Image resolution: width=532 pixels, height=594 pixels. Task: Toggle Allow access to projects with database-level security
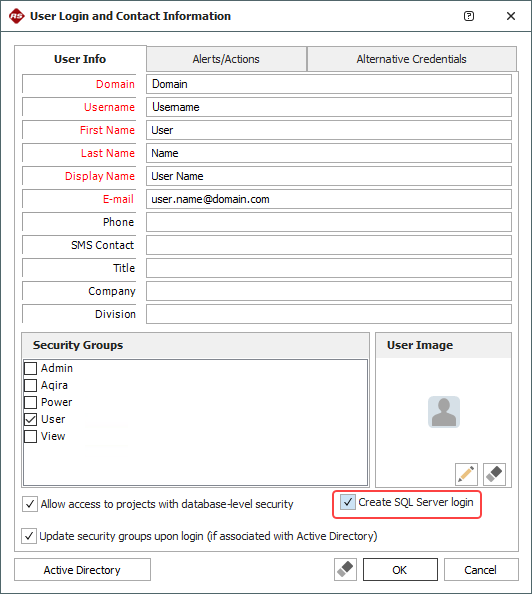pos(30,504)
